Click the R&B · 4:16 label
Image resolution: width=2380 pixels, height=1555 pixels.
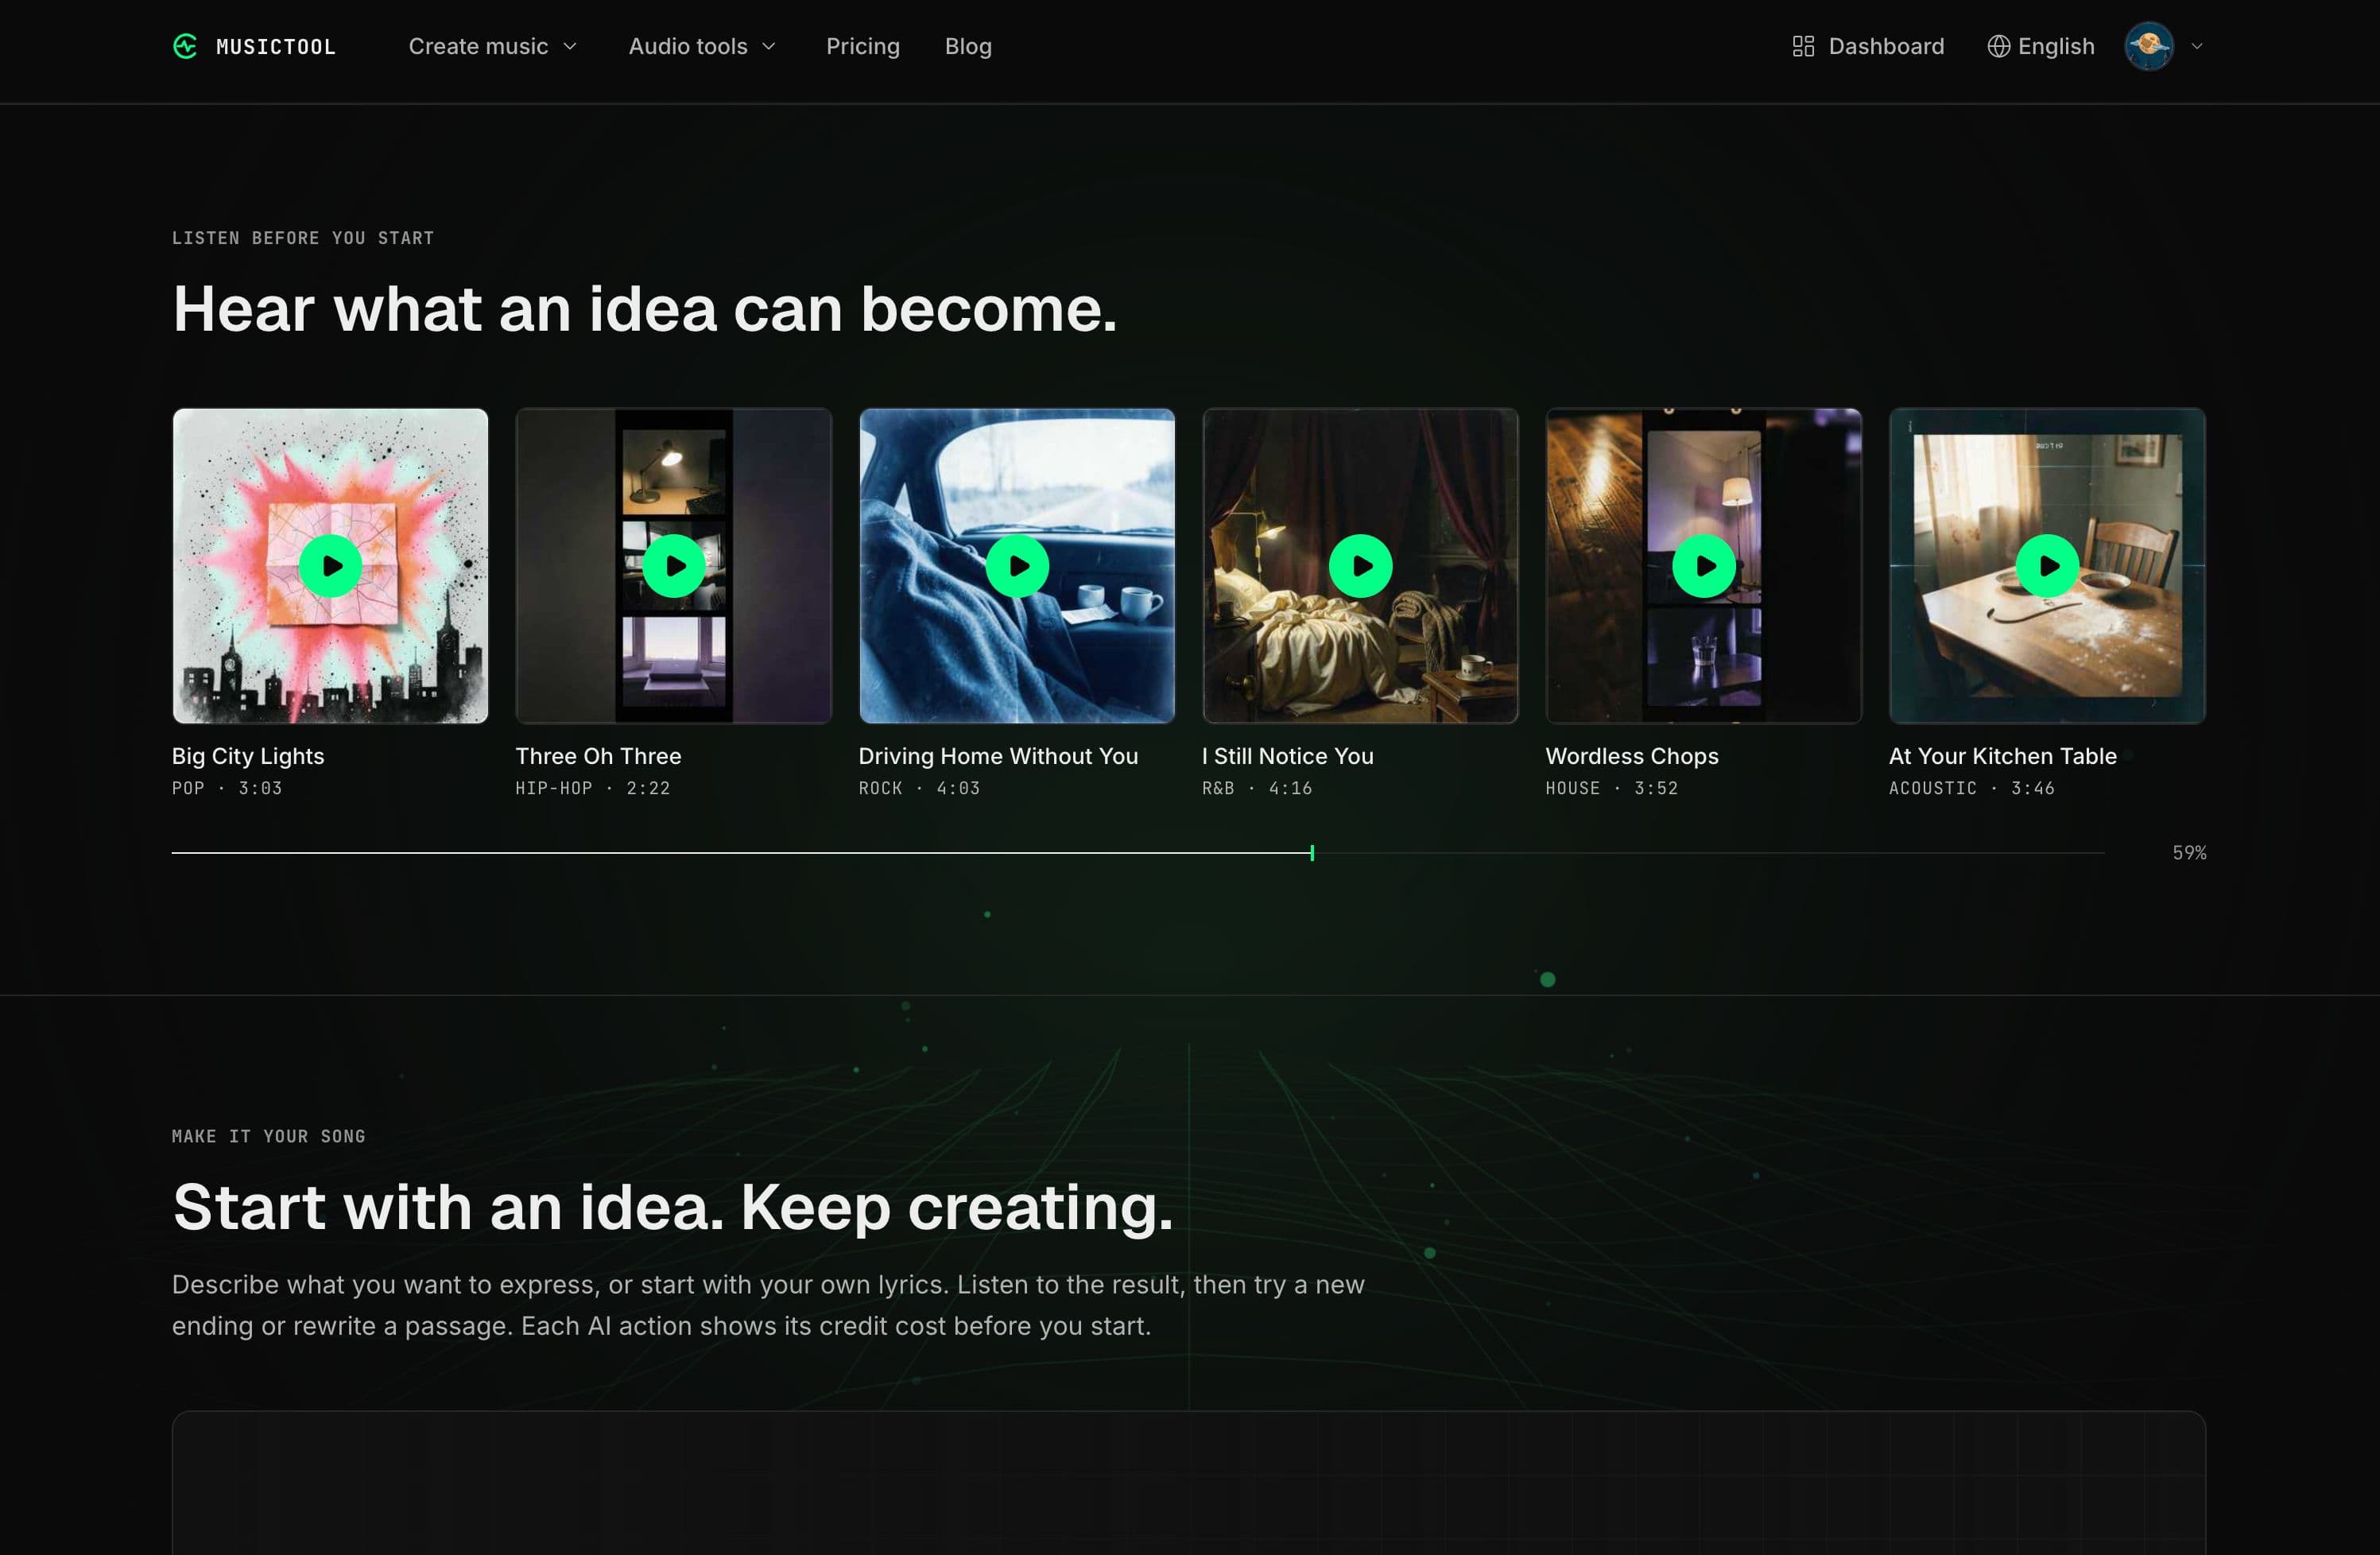click(1257, 788)
